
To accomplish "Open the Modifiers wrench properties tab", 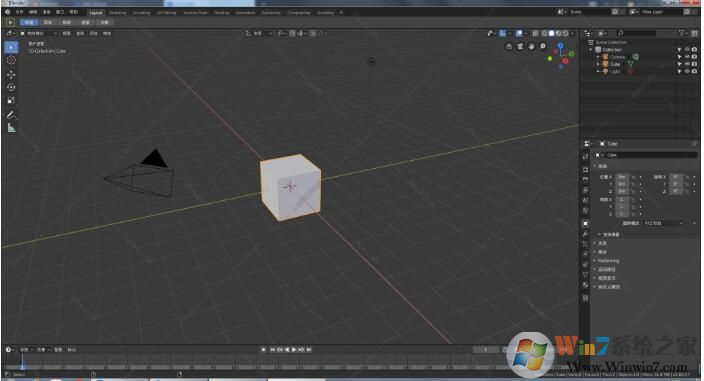I will [585, 234].
